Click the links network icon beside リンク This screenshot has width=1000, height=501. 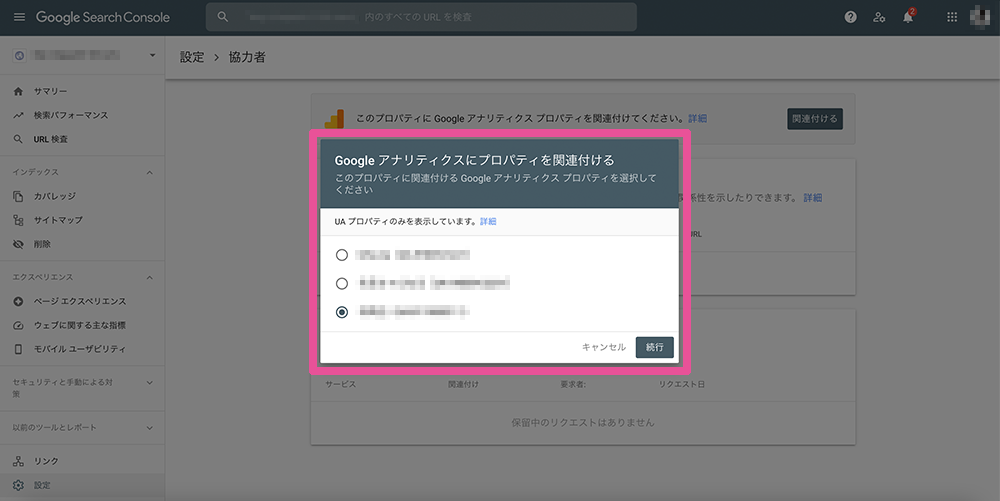tap(18, 461)
